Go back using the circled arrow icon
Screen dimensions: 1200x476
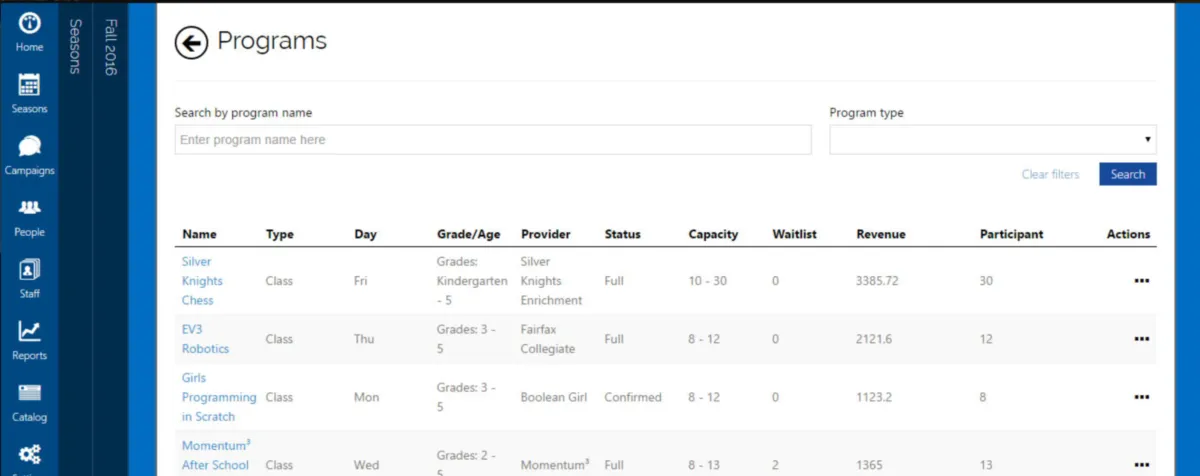[x=191, y=42]
